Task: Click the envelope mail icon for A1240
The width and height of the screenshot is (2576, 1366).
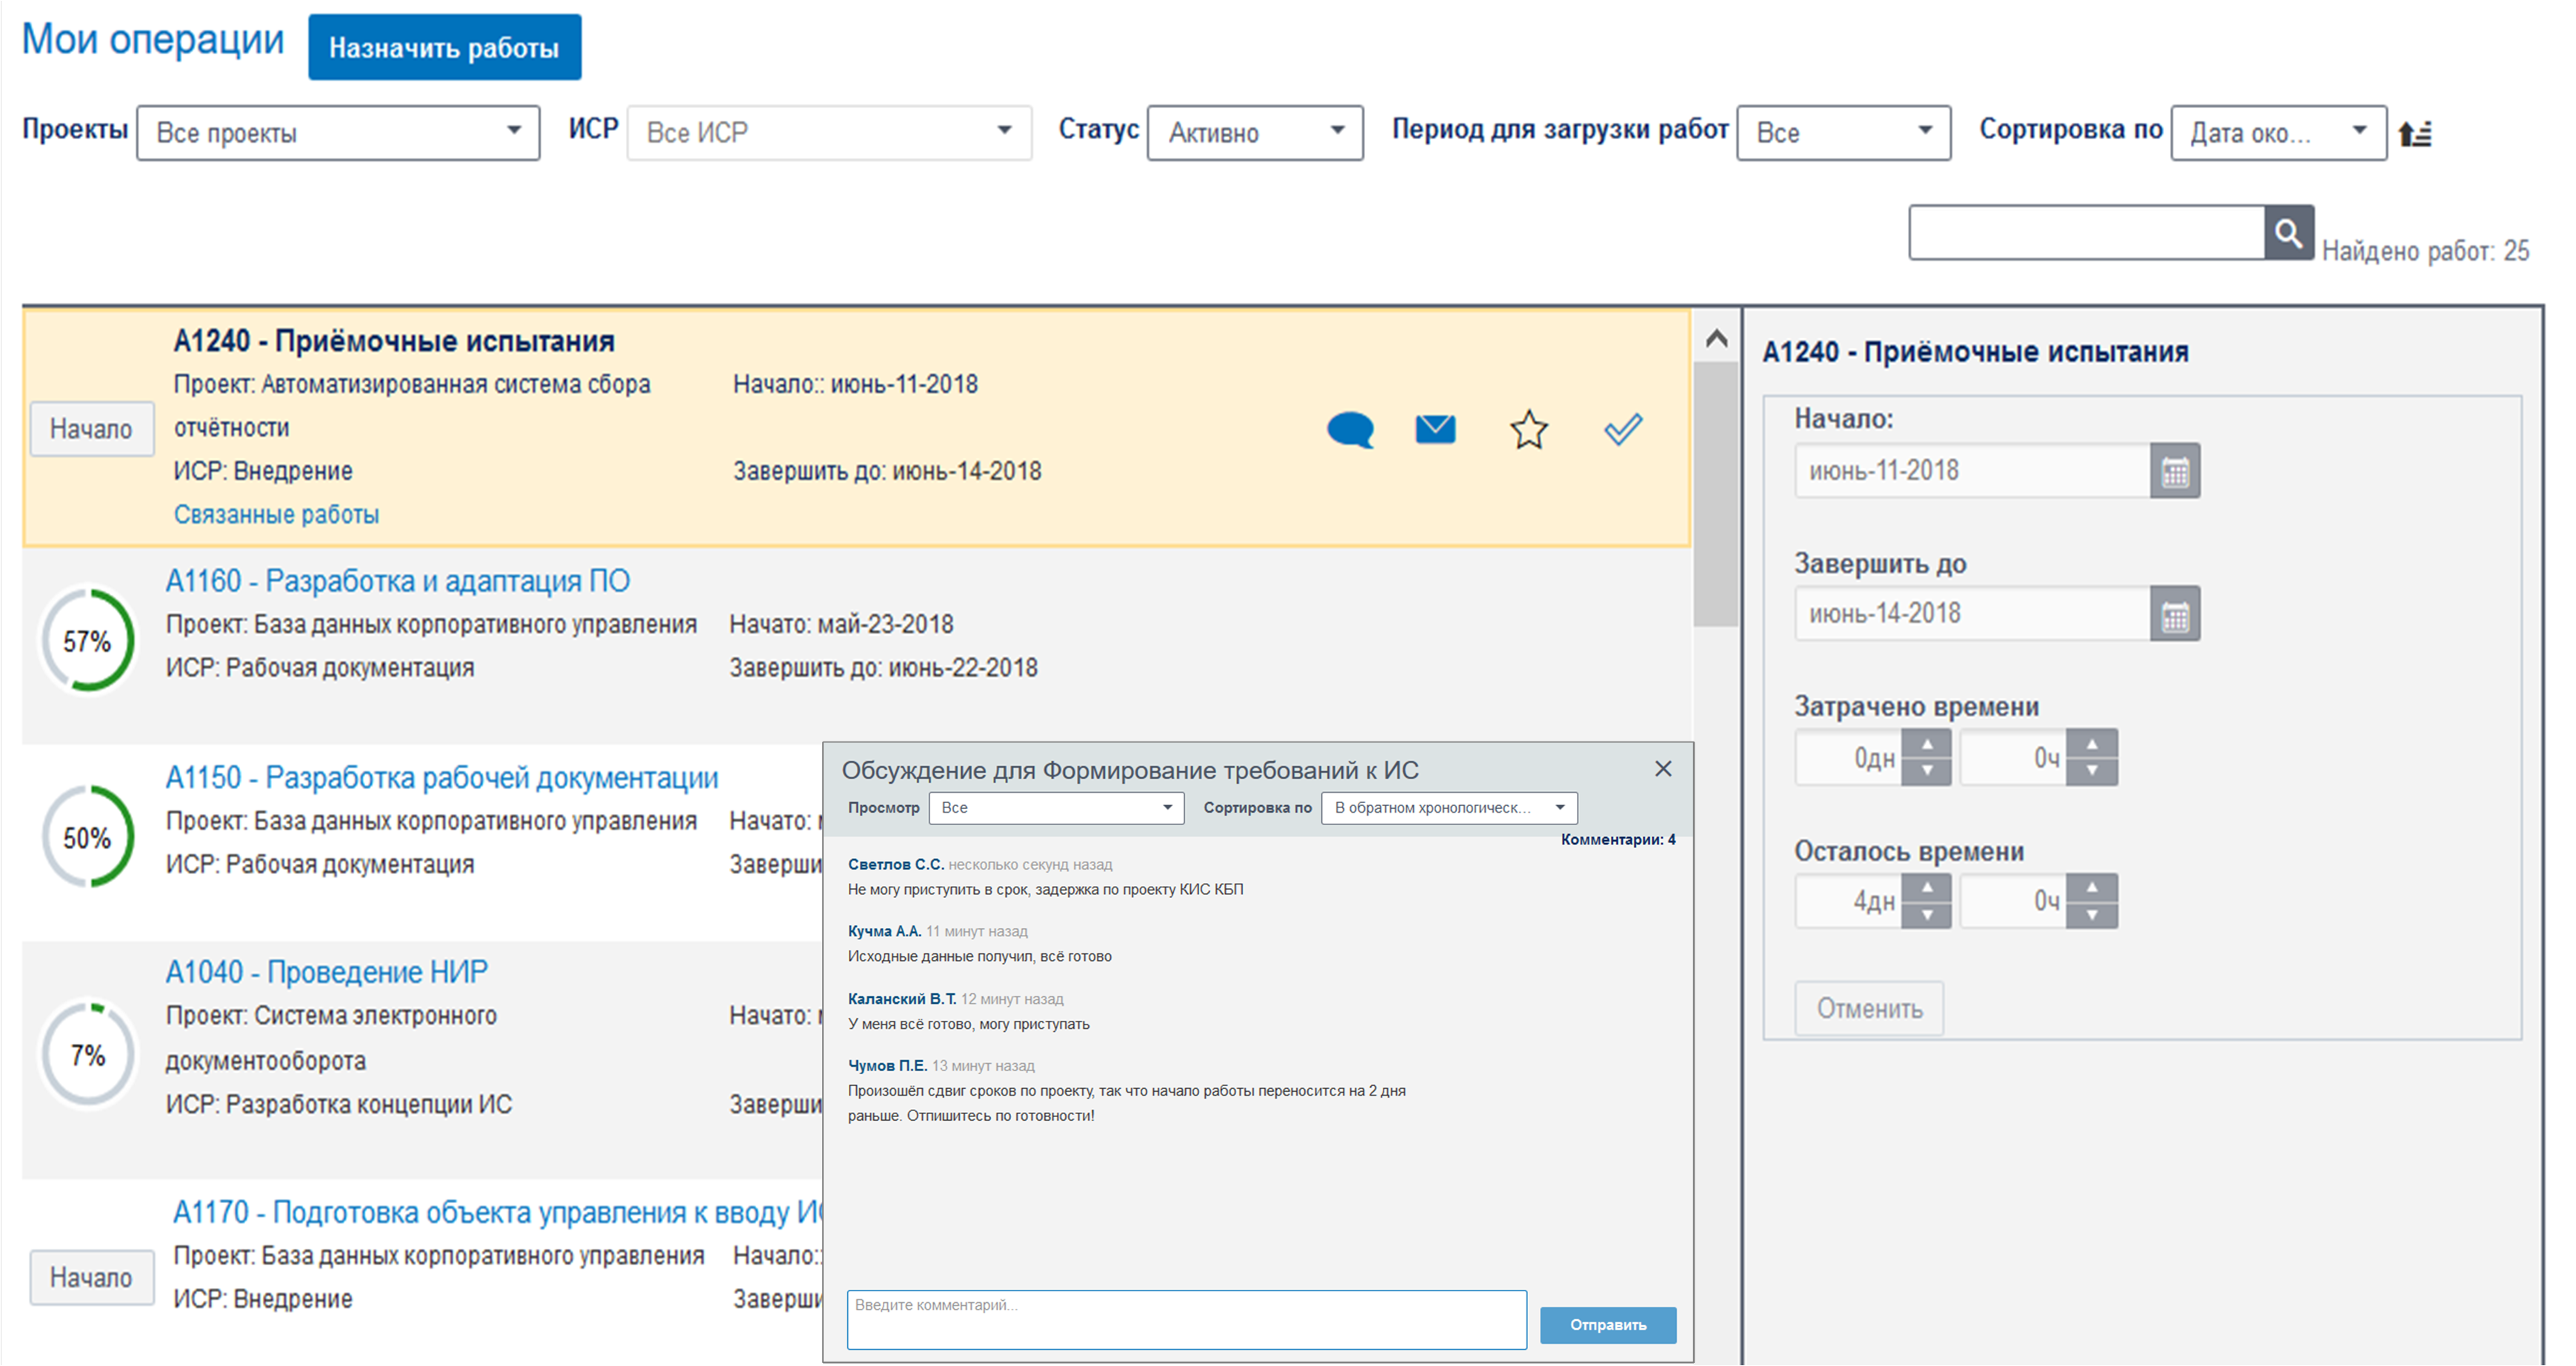Action: coord(1435,429)
